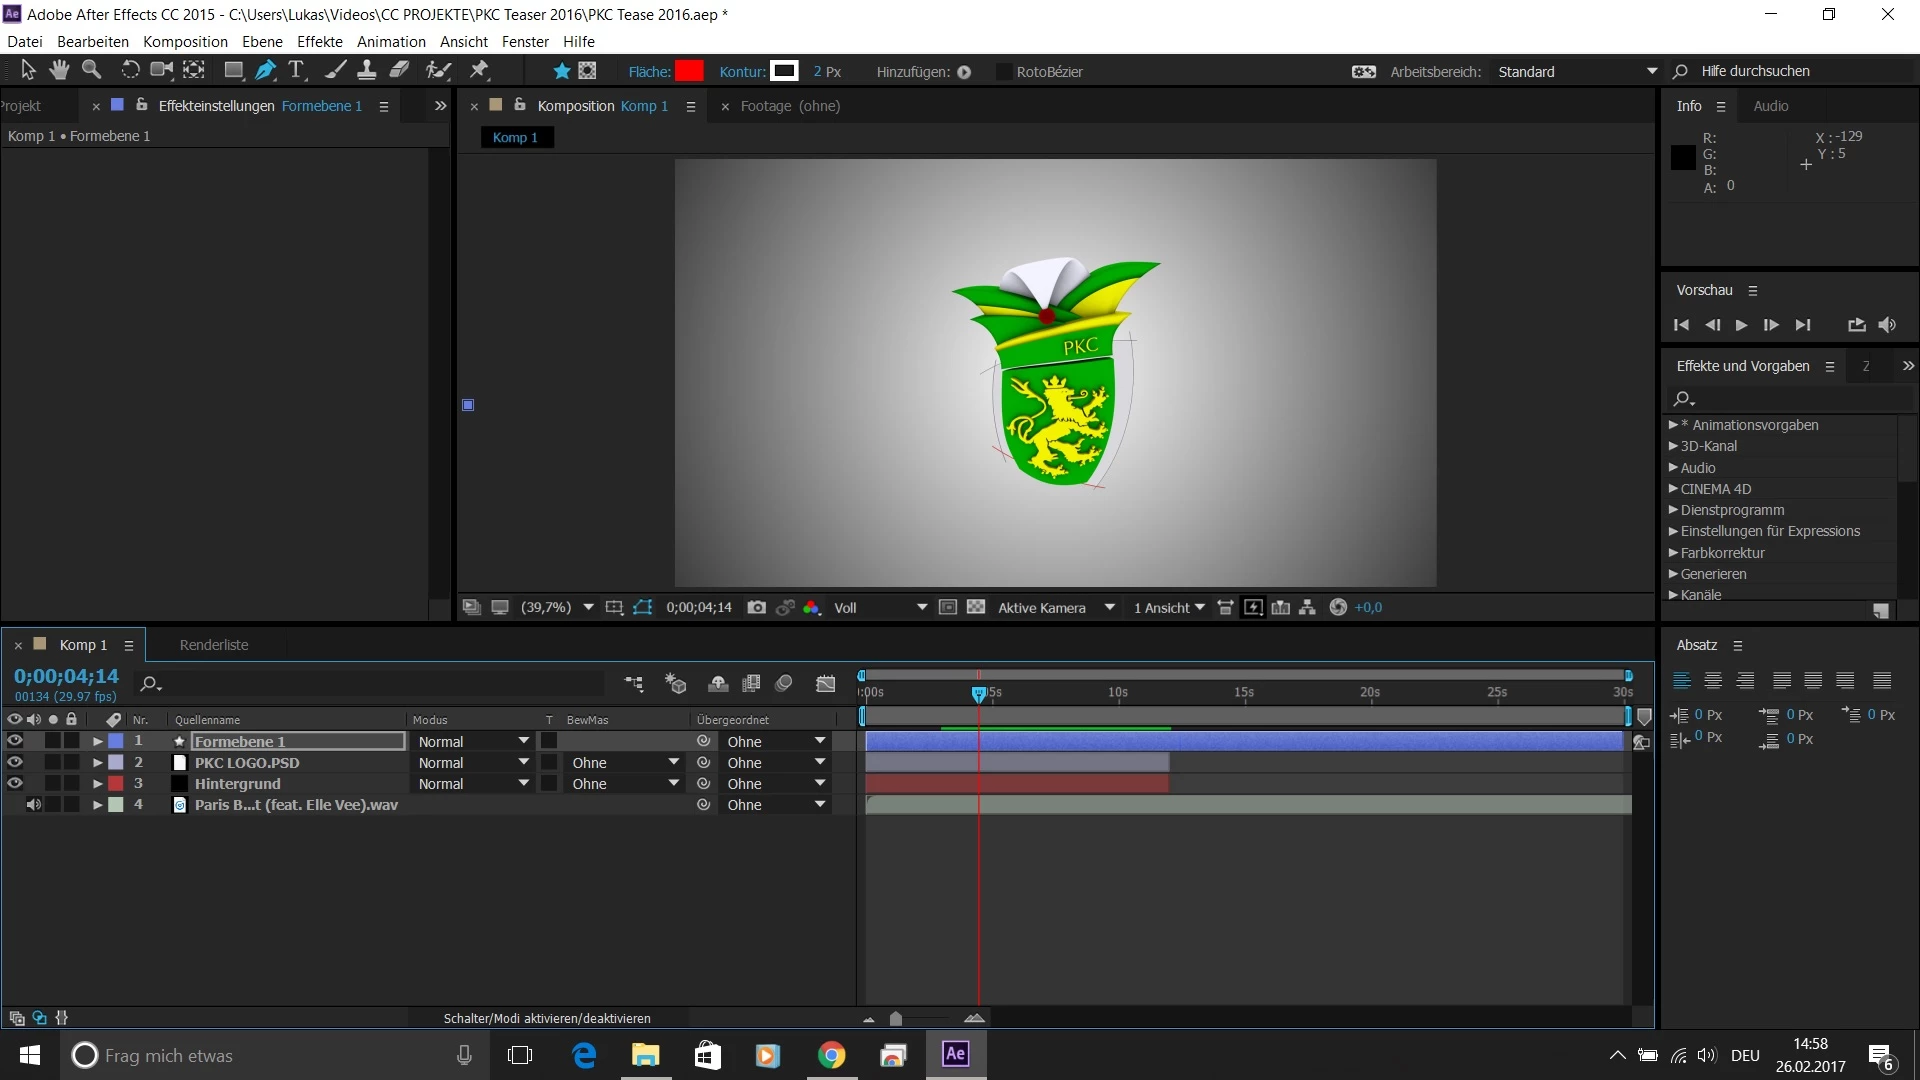Click the red Fläche fill swatch
The image size is (1920, 1080).
(689, 71)
